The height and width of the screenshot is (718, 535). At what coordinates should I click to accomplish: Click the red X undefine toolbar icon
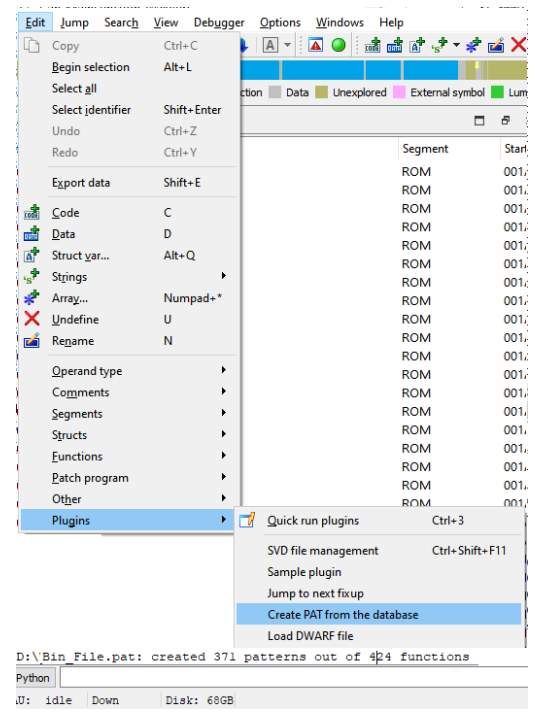(x=519, y=45)
